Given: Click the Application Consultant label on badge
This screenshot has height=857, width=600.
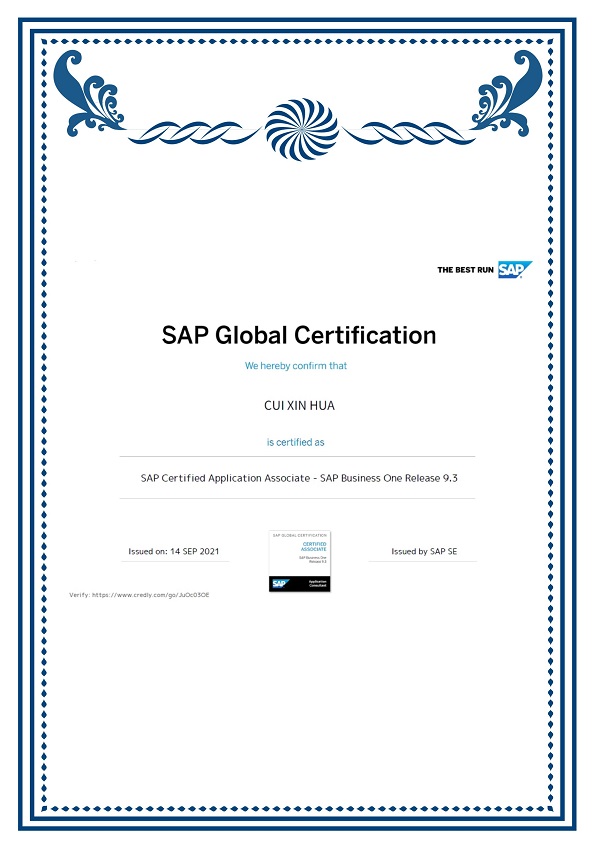Looking at the screenshot, I should click(317, 584).
